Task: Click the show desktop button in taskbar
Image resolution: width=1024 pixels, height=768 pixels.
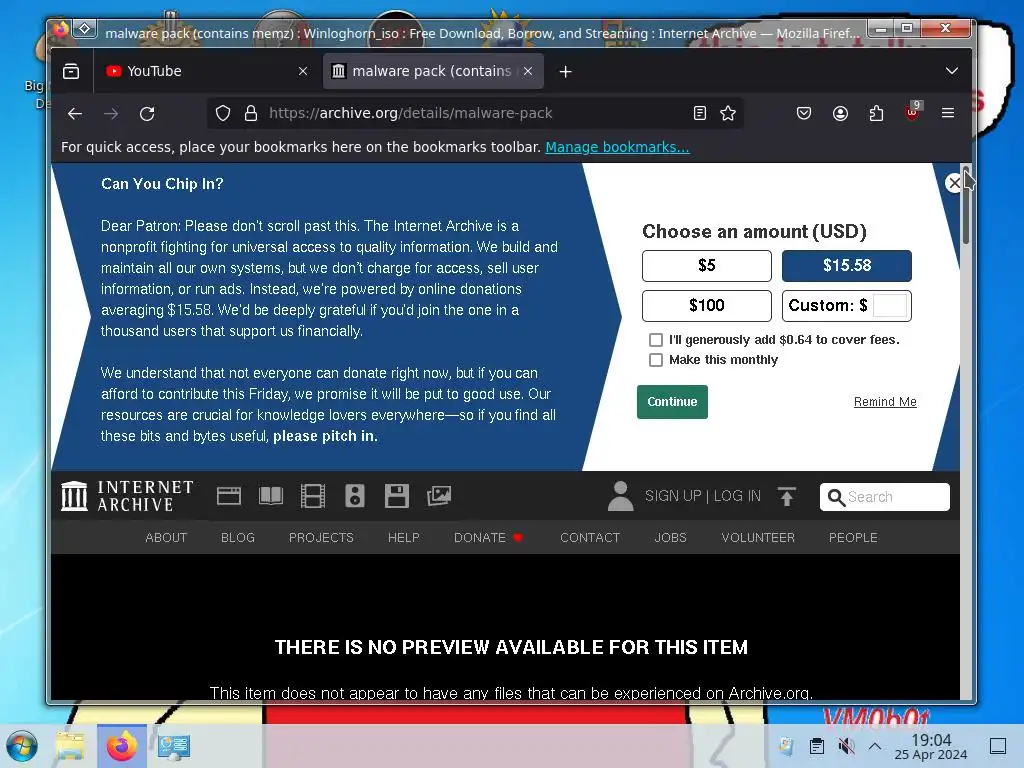Action: click(998, 746)
